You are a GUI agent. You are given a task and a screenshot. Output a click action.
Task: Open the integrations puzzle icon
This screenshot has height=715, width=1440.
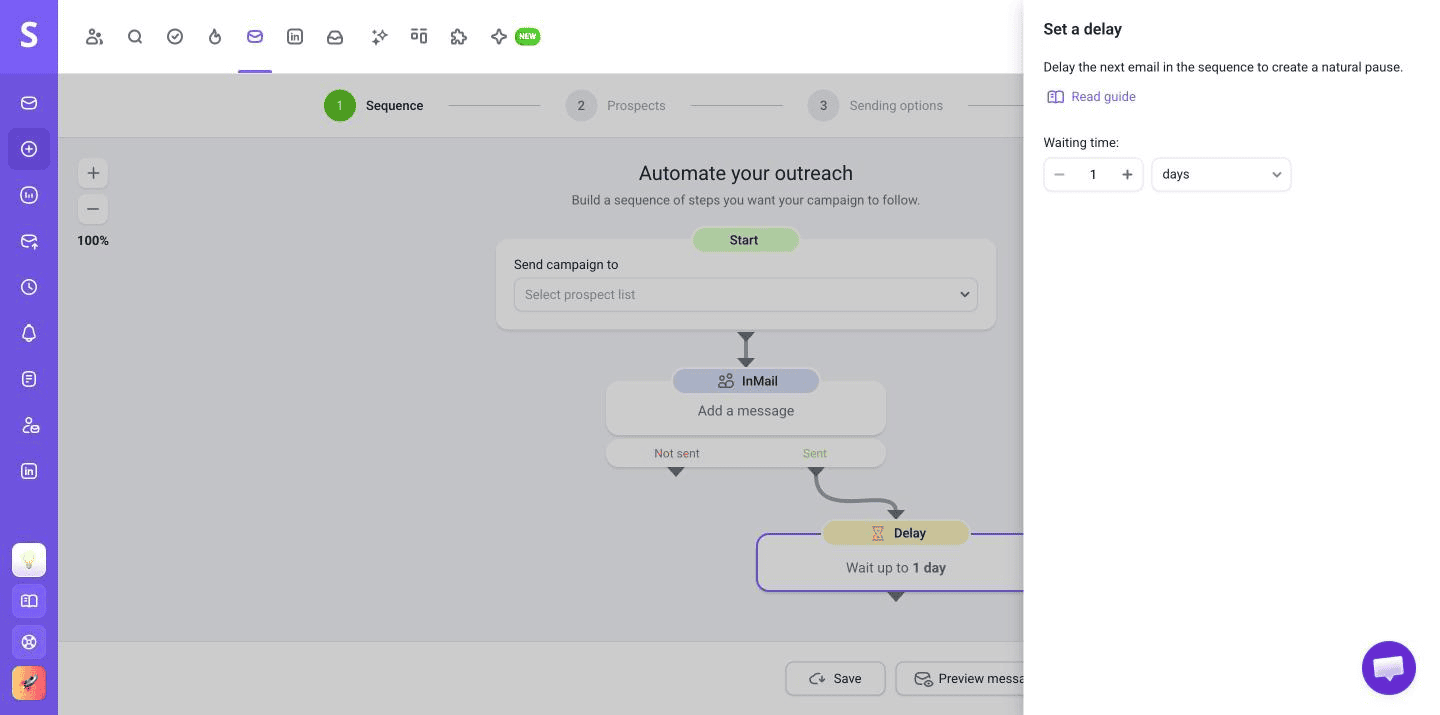(459, 37)
